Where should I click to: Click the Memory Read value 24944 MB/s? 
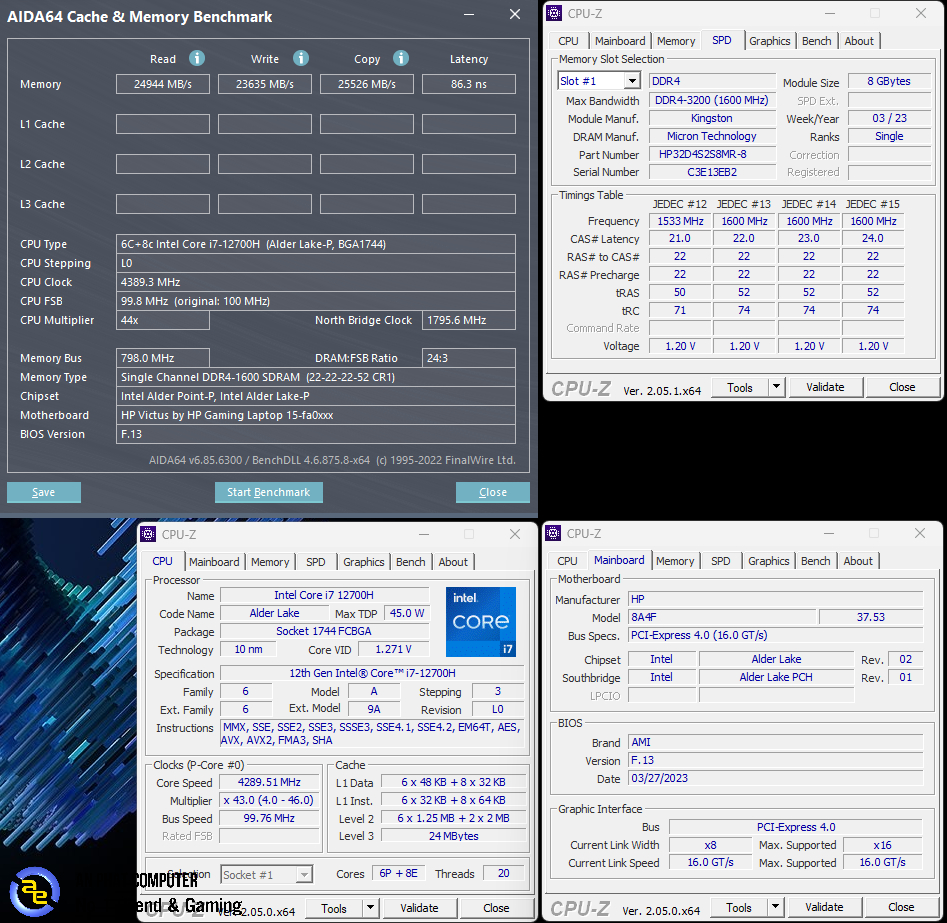click(163, 84)
